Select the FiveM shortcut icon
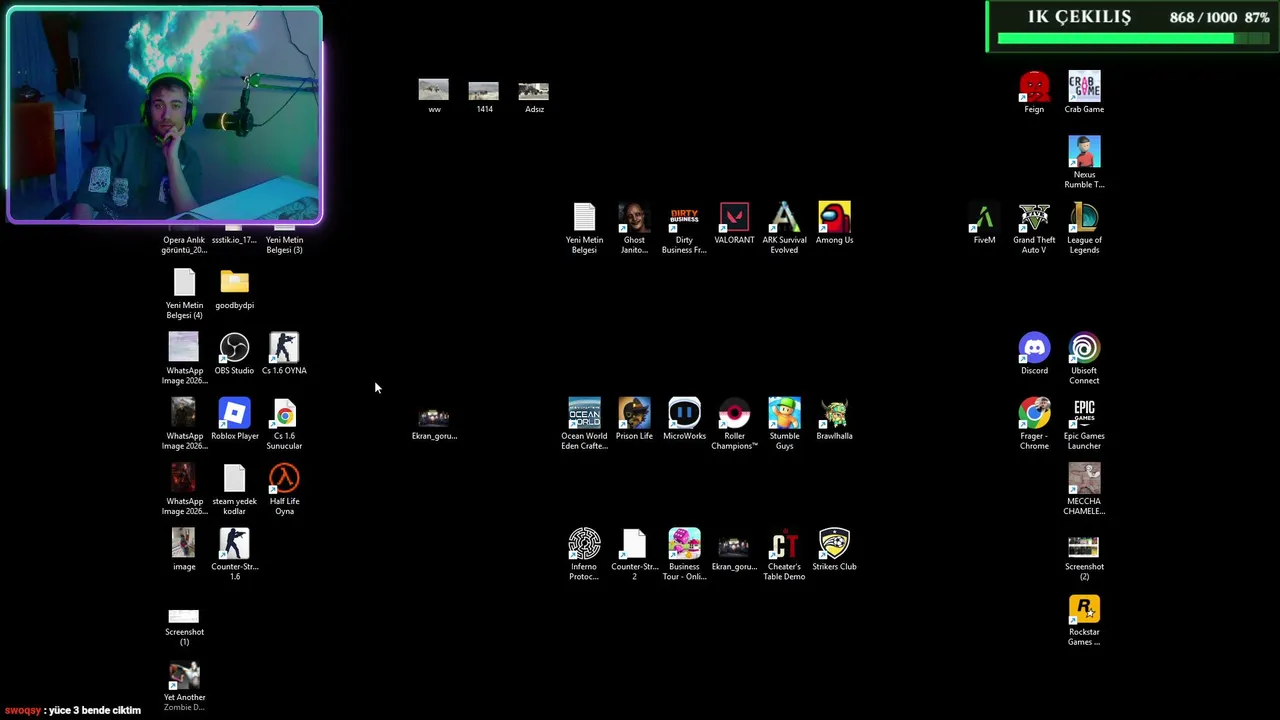The width and height of the screenshot is (1280, 720). click(984, 218)
